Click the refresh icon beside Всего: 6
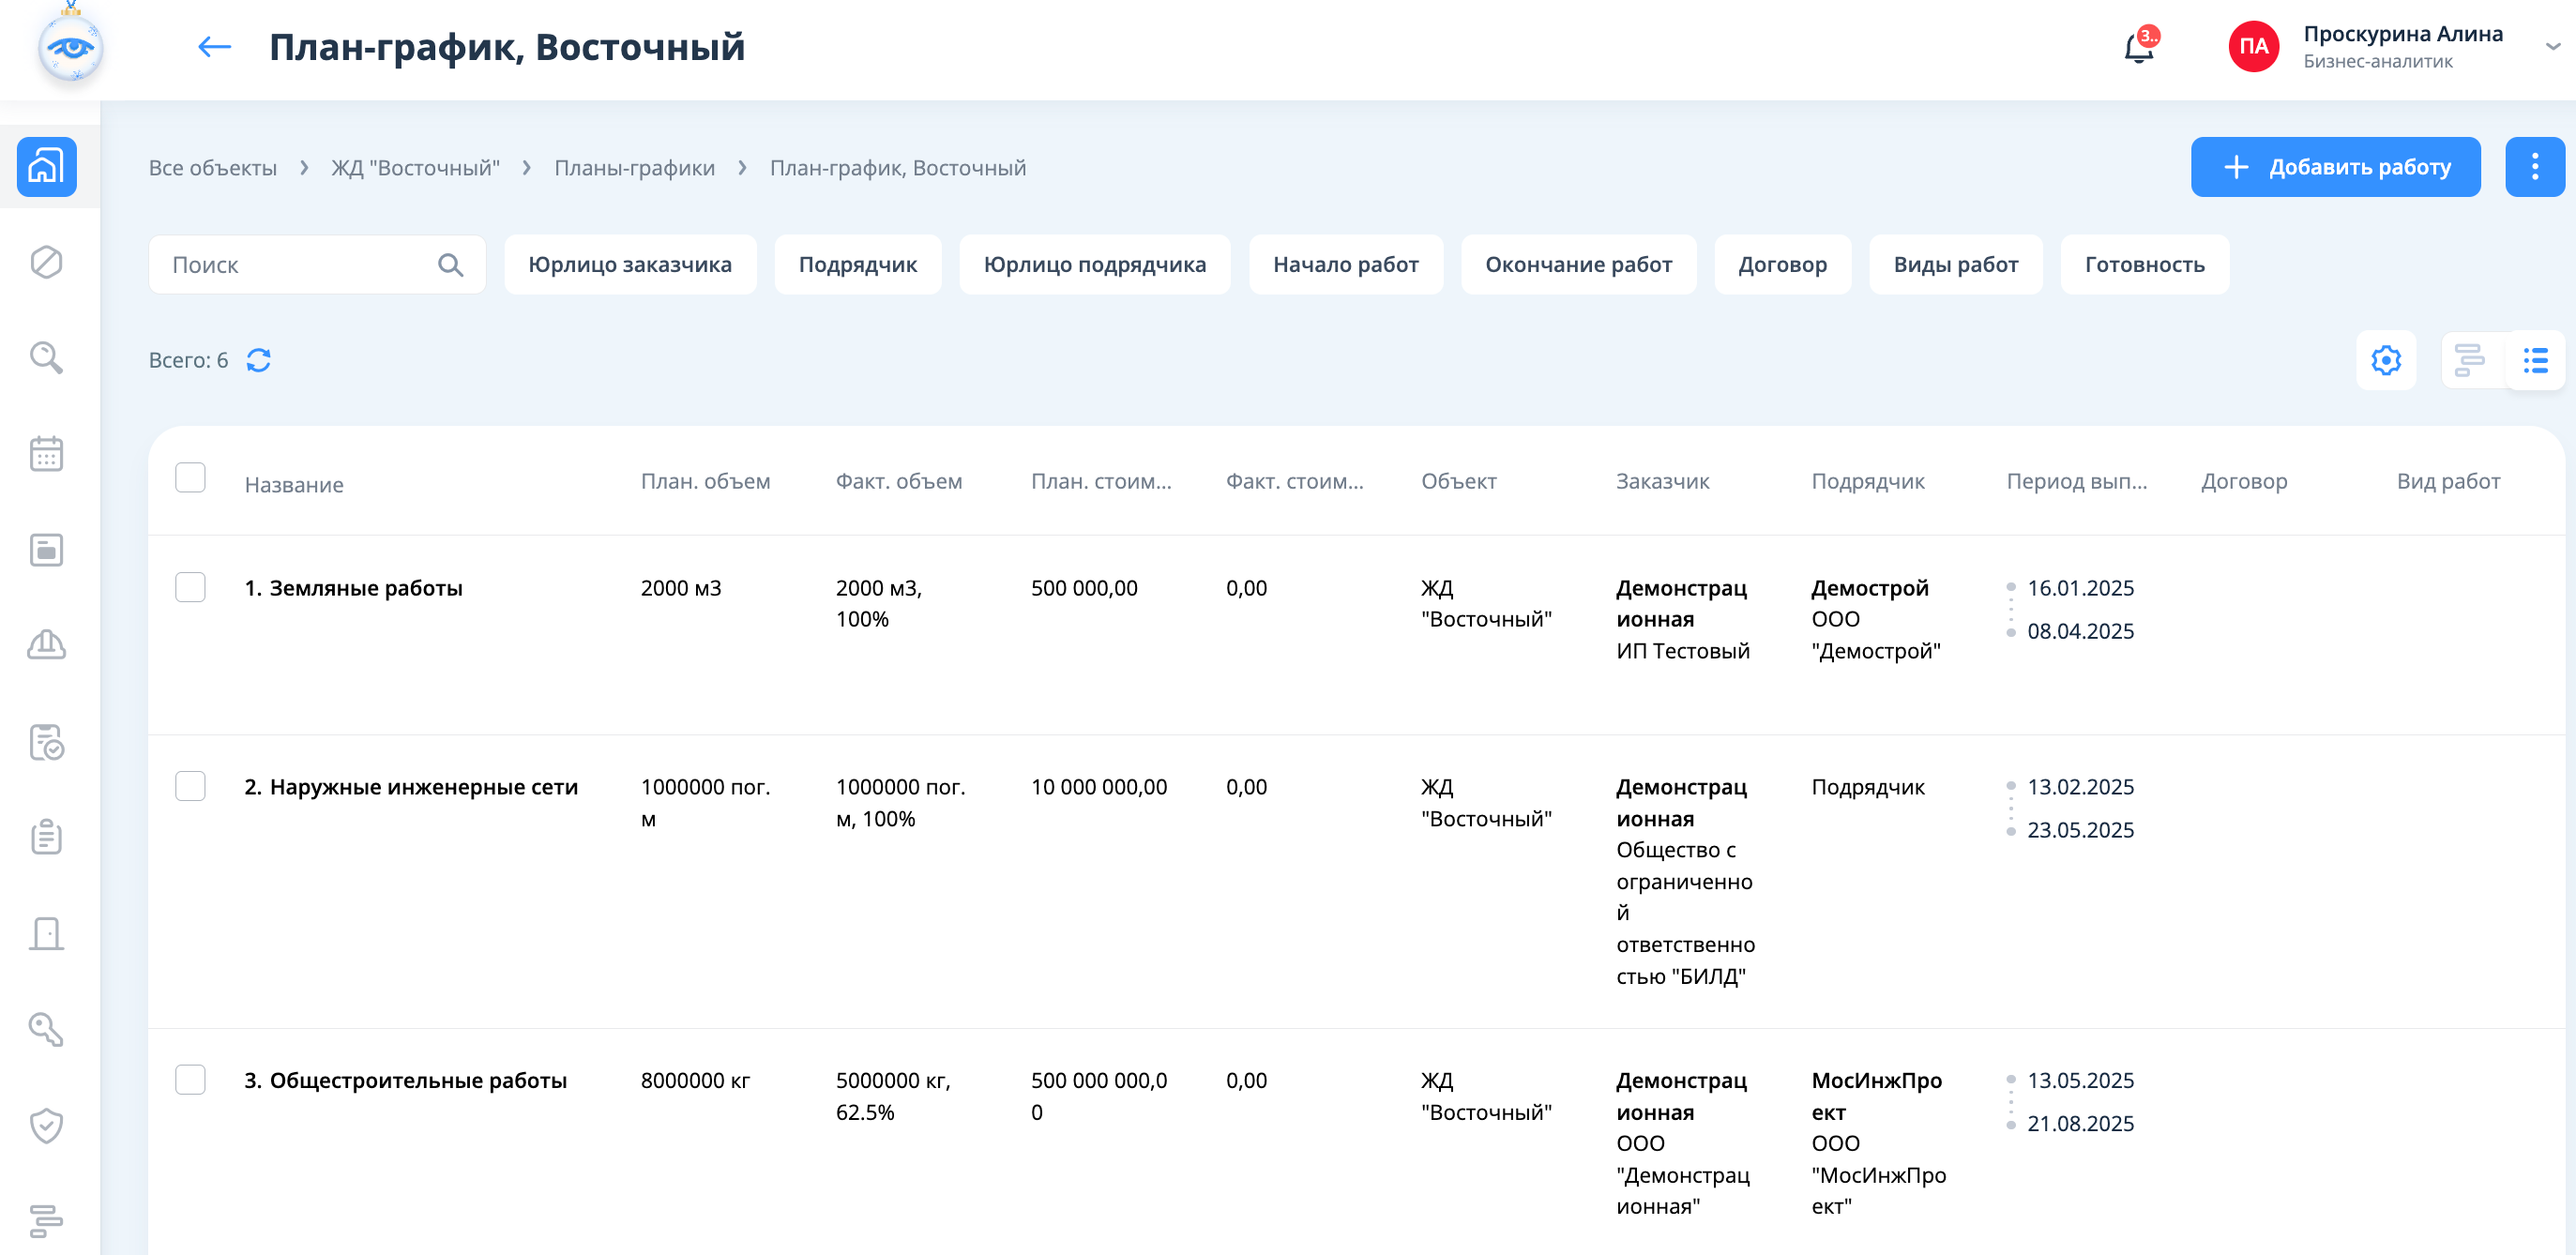This screenshot has height=1255, width=2576. [259, 360]
